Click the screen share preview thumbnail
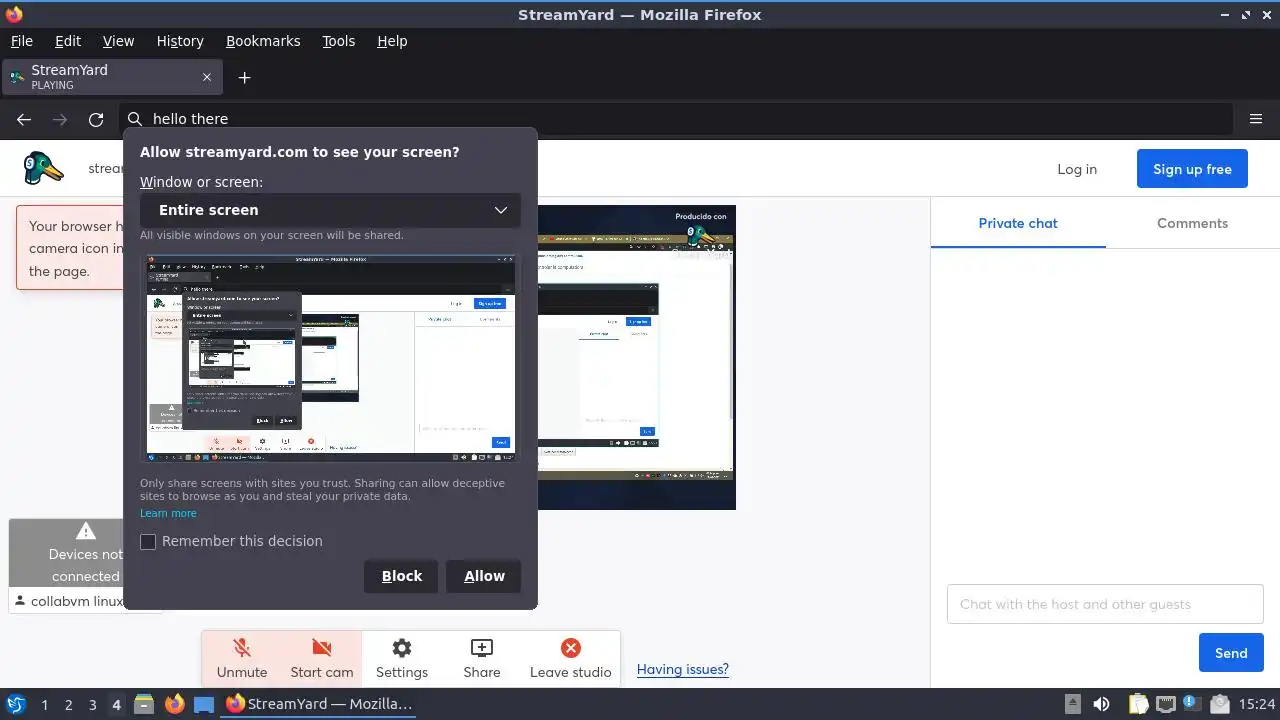This screenshot has height=720, width=1280. click(330, 358)
